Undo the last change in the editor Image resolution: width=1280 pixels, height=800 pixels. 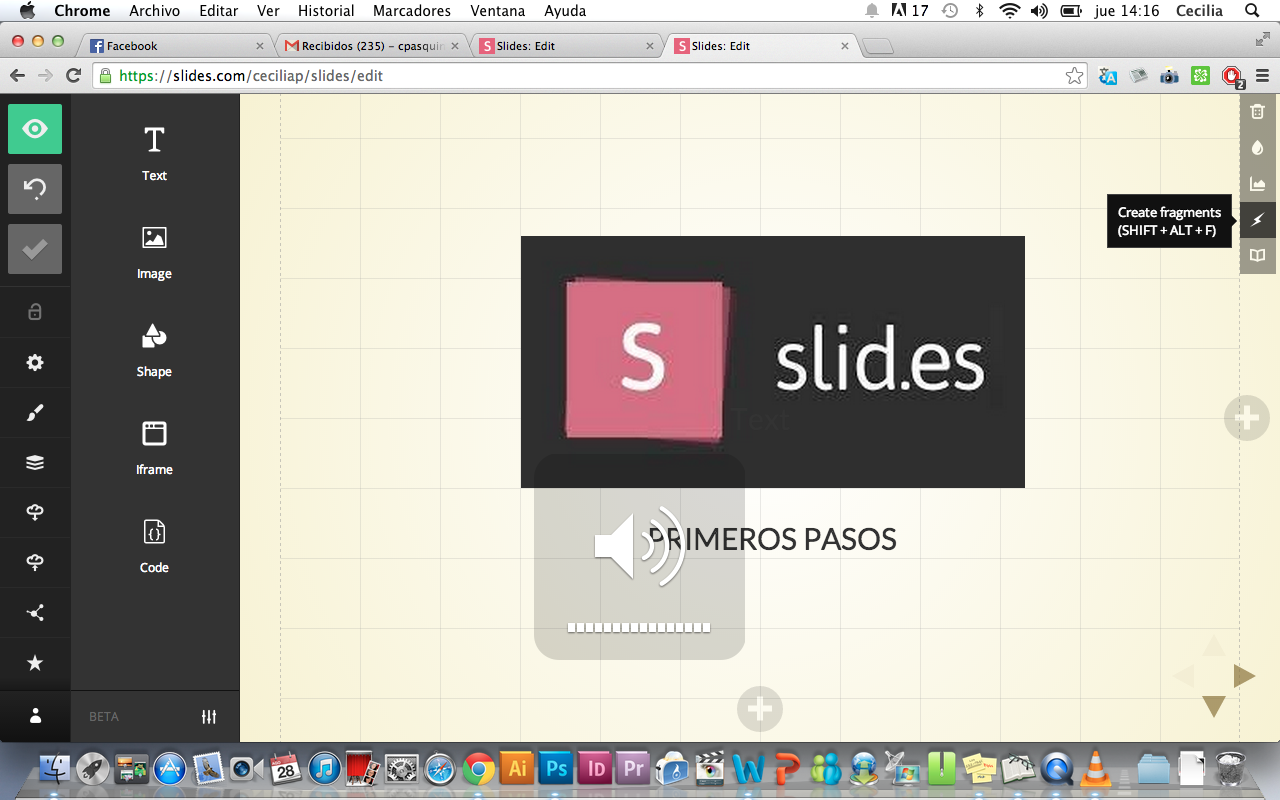coord(35,189)
